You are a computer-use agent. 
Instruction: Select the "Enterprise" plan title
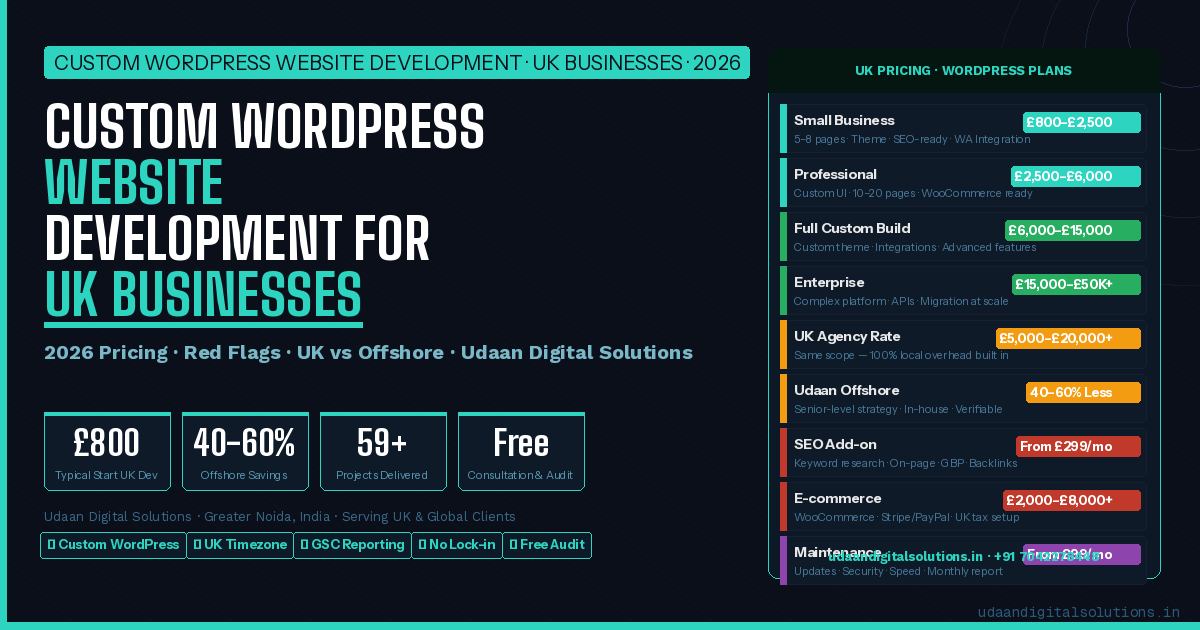coord(829,283)
